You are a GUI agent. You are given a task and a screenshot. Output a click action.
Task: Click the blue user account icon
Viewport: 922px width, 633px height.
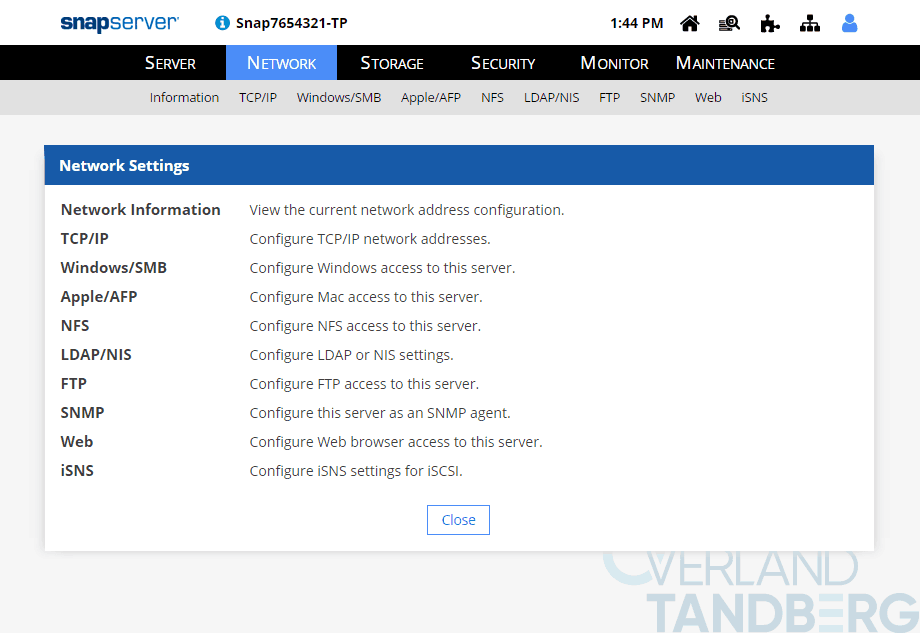[850, 23]
